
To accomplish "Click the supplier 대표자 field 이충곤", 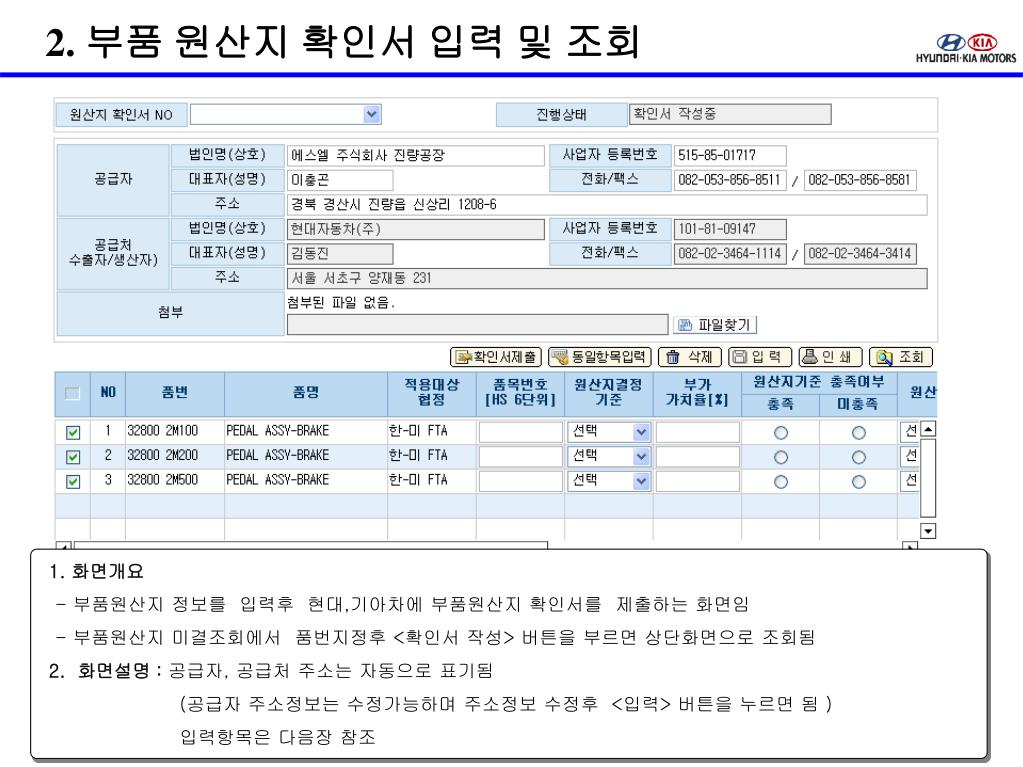I will (x=340, y=180).
